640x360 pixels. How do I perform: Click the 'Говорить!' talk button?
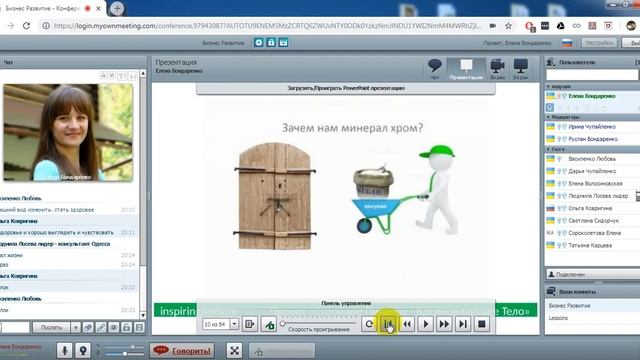(182, 350)
